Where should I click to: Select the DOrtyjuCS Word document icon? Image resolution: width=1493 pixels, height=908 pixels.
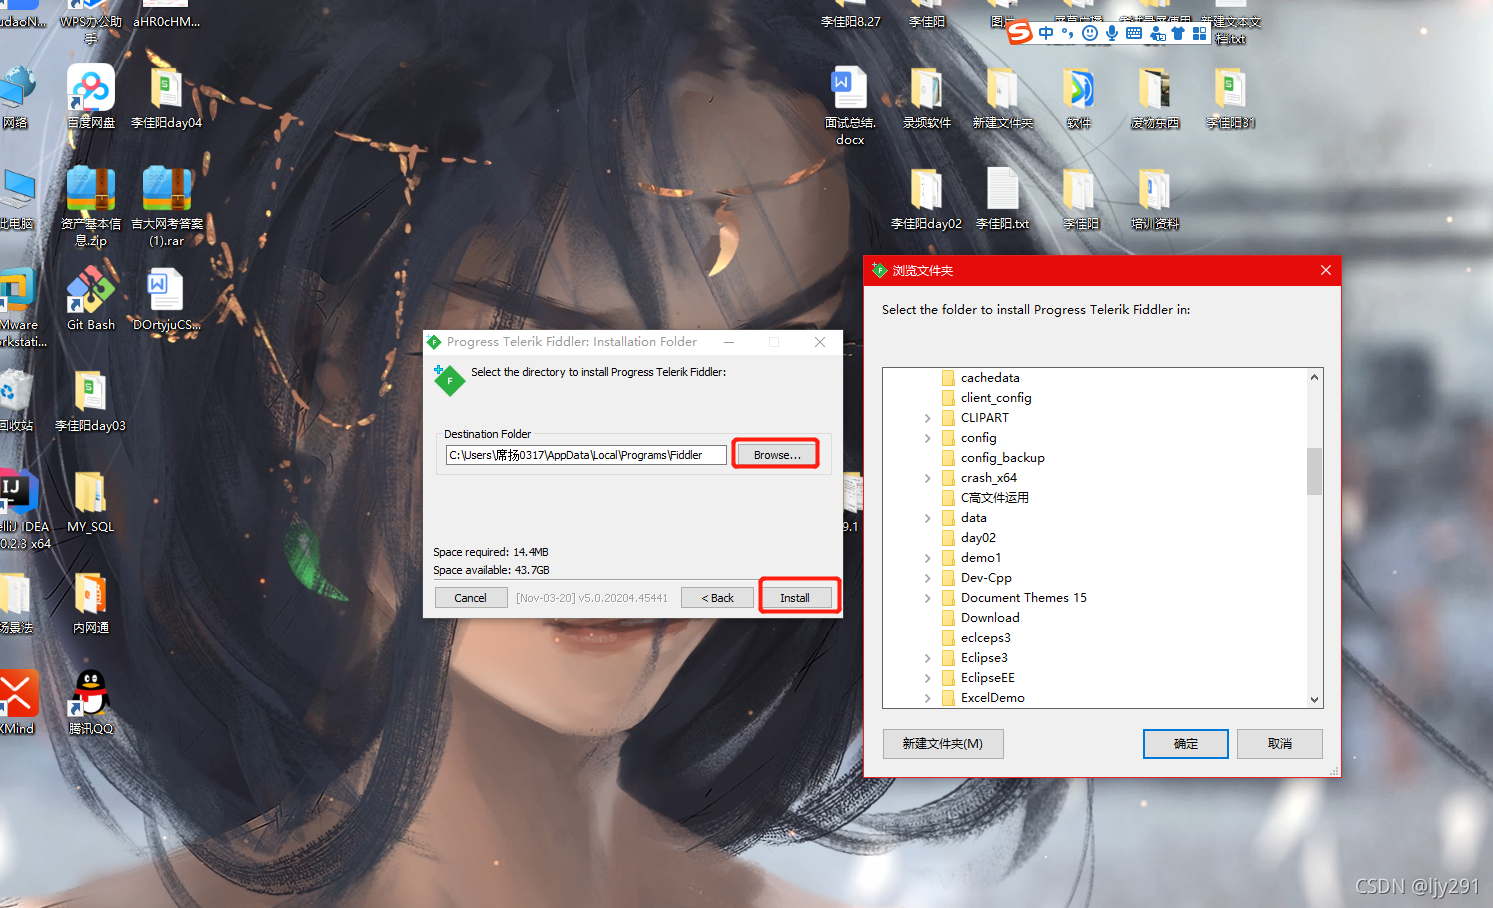(x=166, y=298)
